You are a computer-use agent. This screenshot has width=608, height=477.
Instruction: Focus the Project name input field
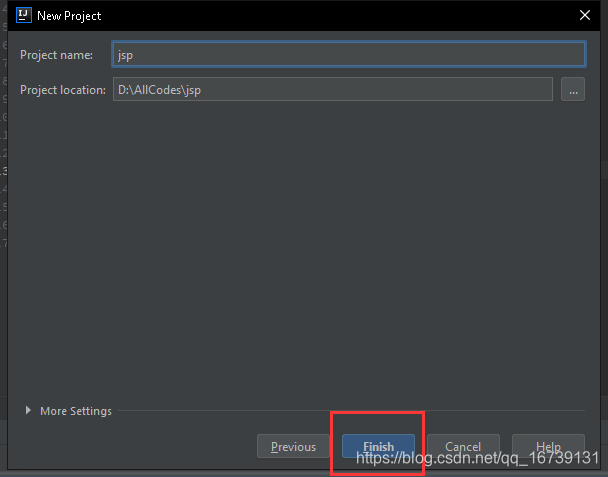[349, 54]
